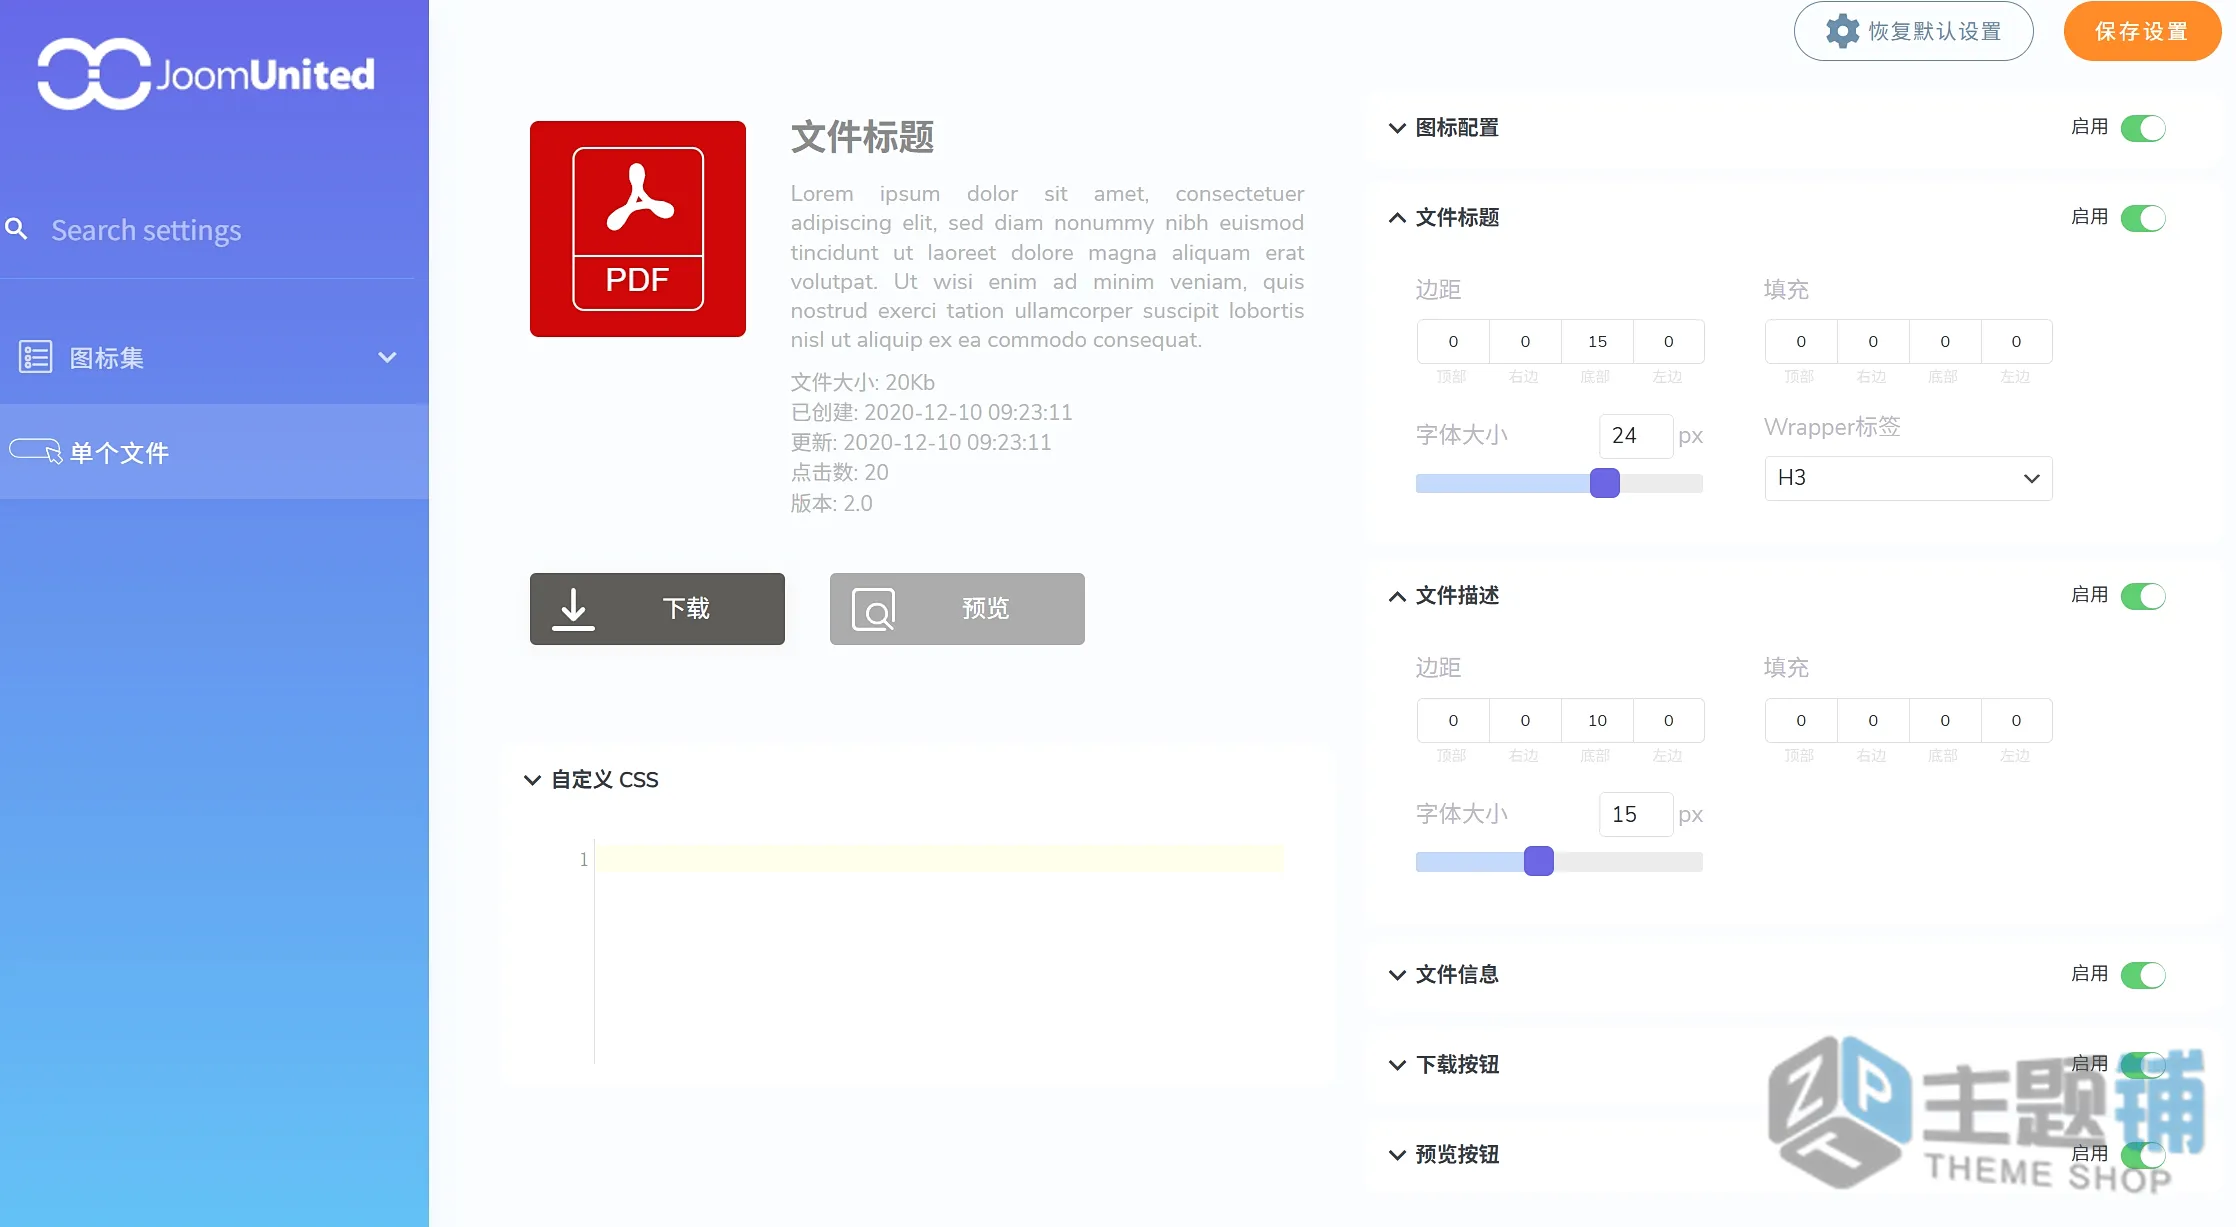Toggle 文件信息 enable switch
This screenshot has width=2236, height=1227.
[2143, 975]
